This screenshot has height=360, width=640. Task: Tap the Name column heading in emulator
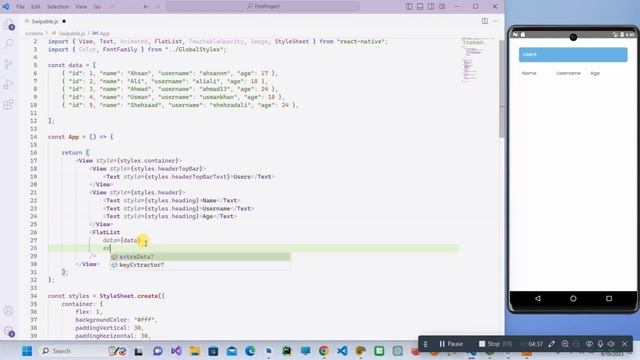pos(529,73)
